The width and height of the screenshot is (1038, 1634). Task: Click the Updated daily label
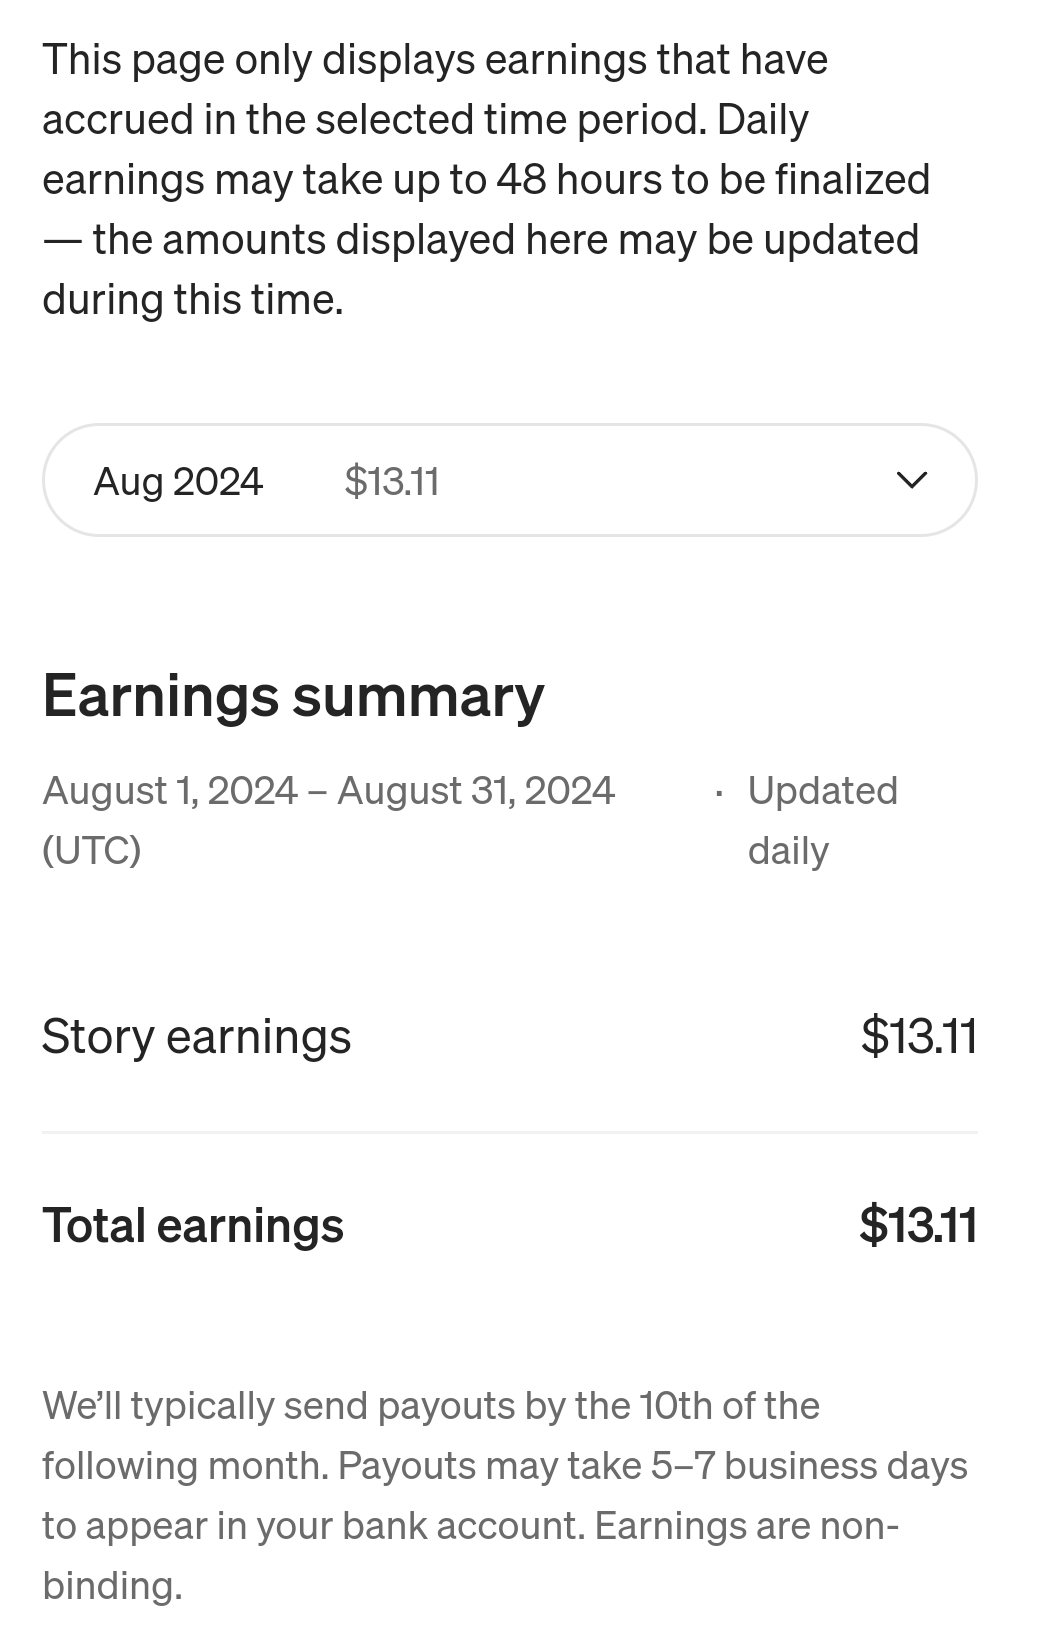(x=822, y=820)
